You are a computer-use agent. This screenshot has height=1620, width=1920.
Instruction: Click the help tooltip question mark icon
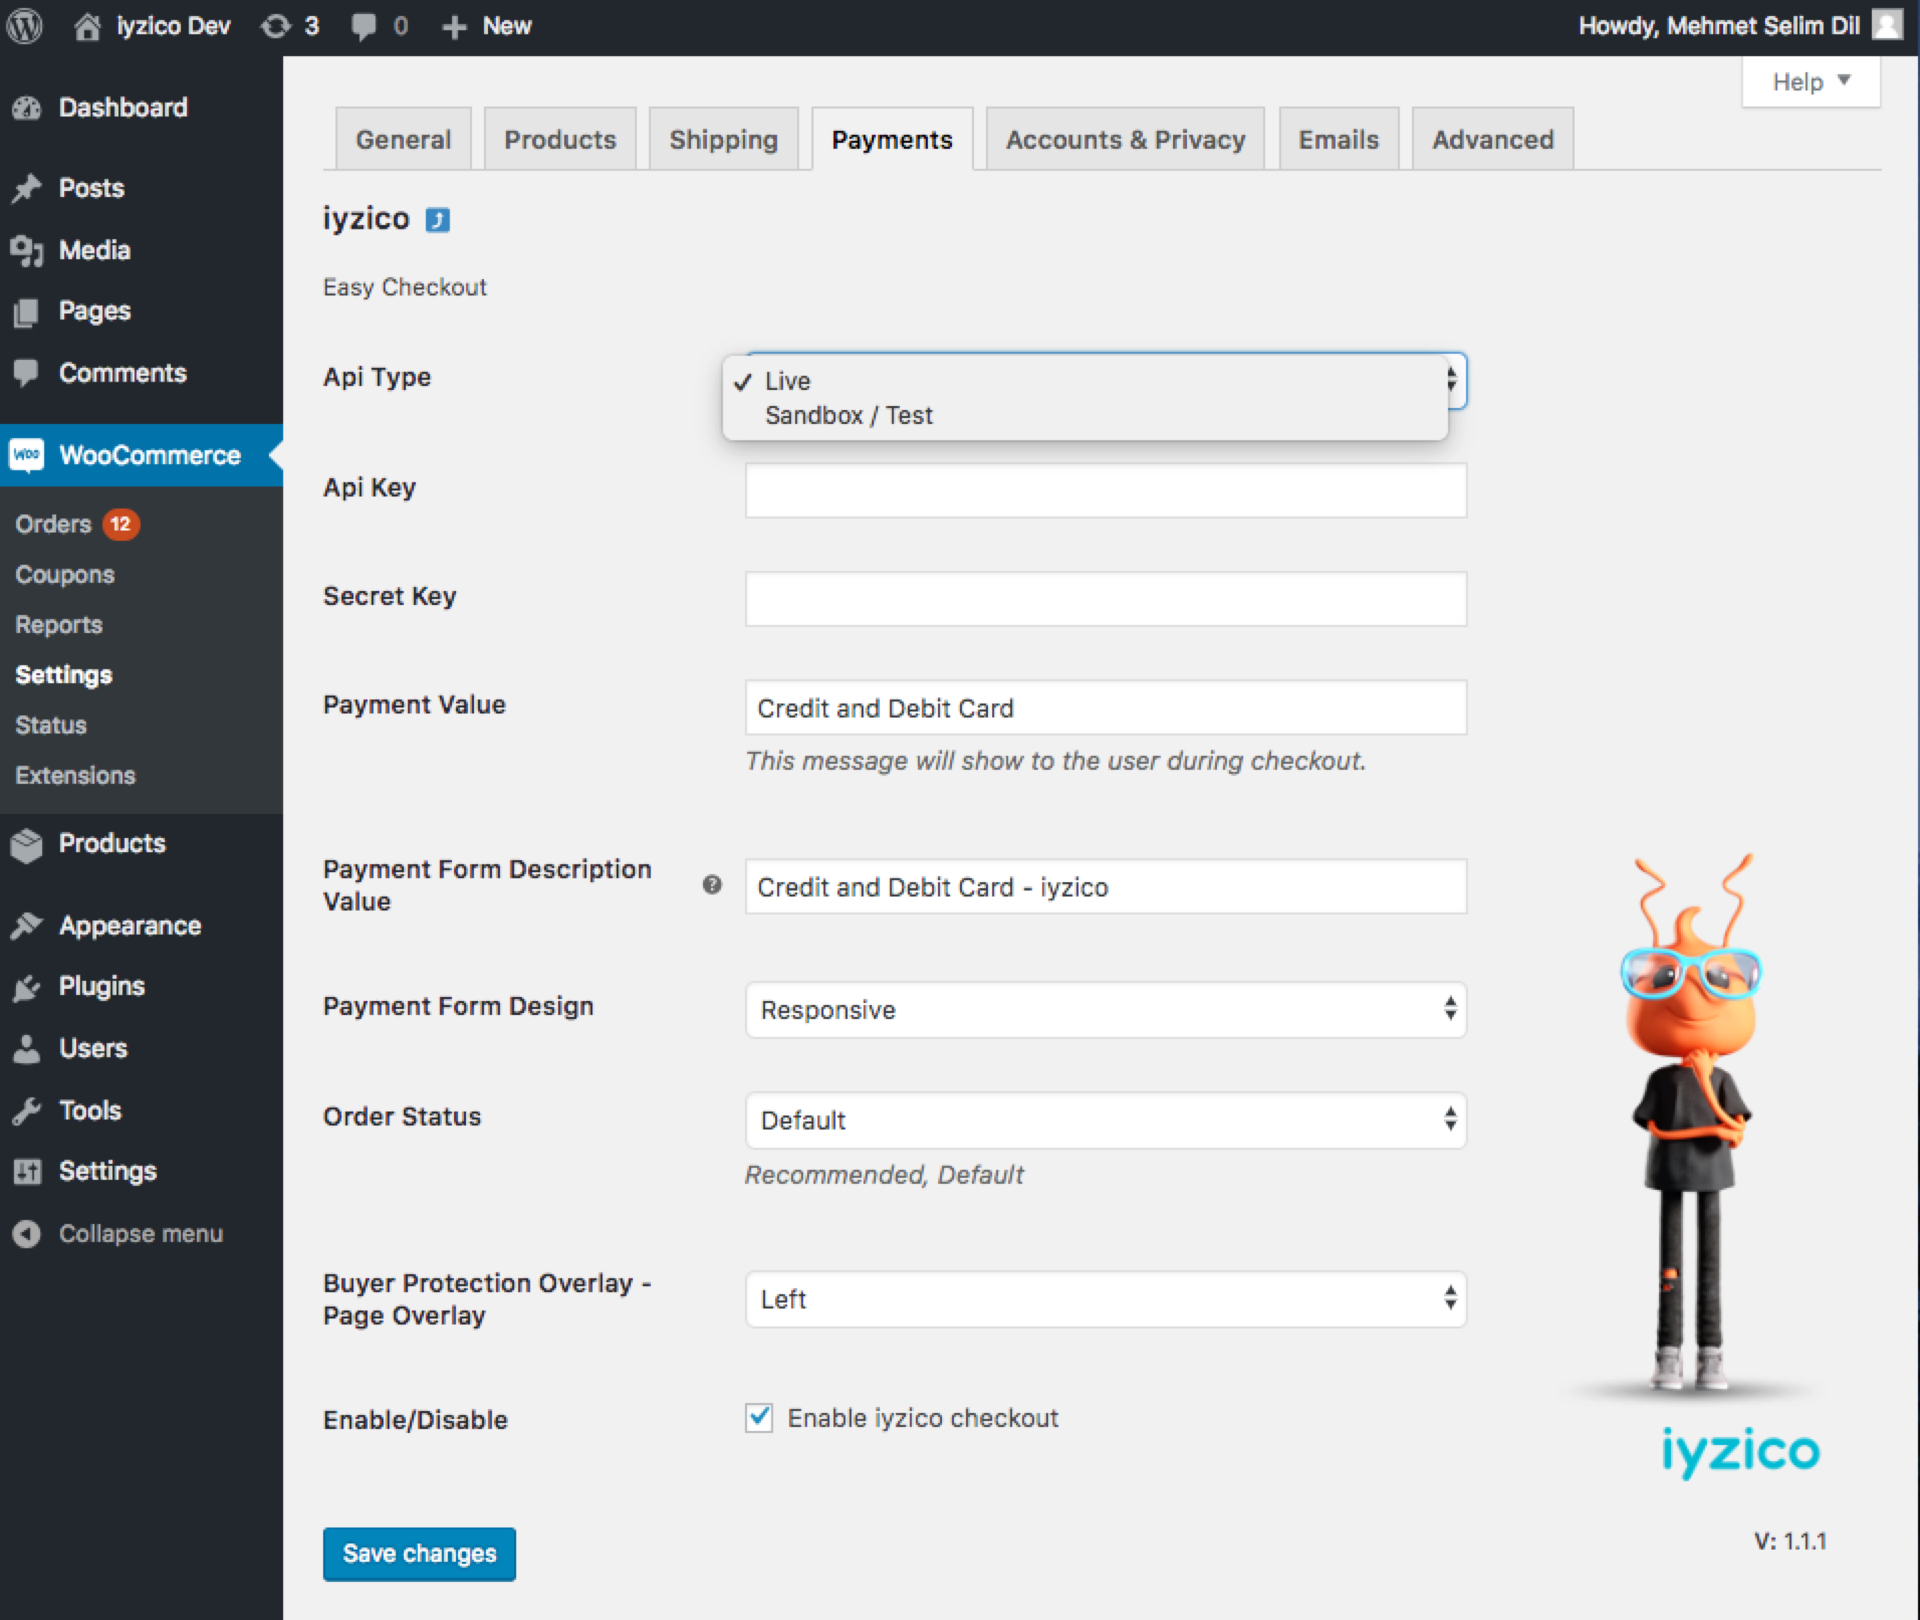pos(712,885)
